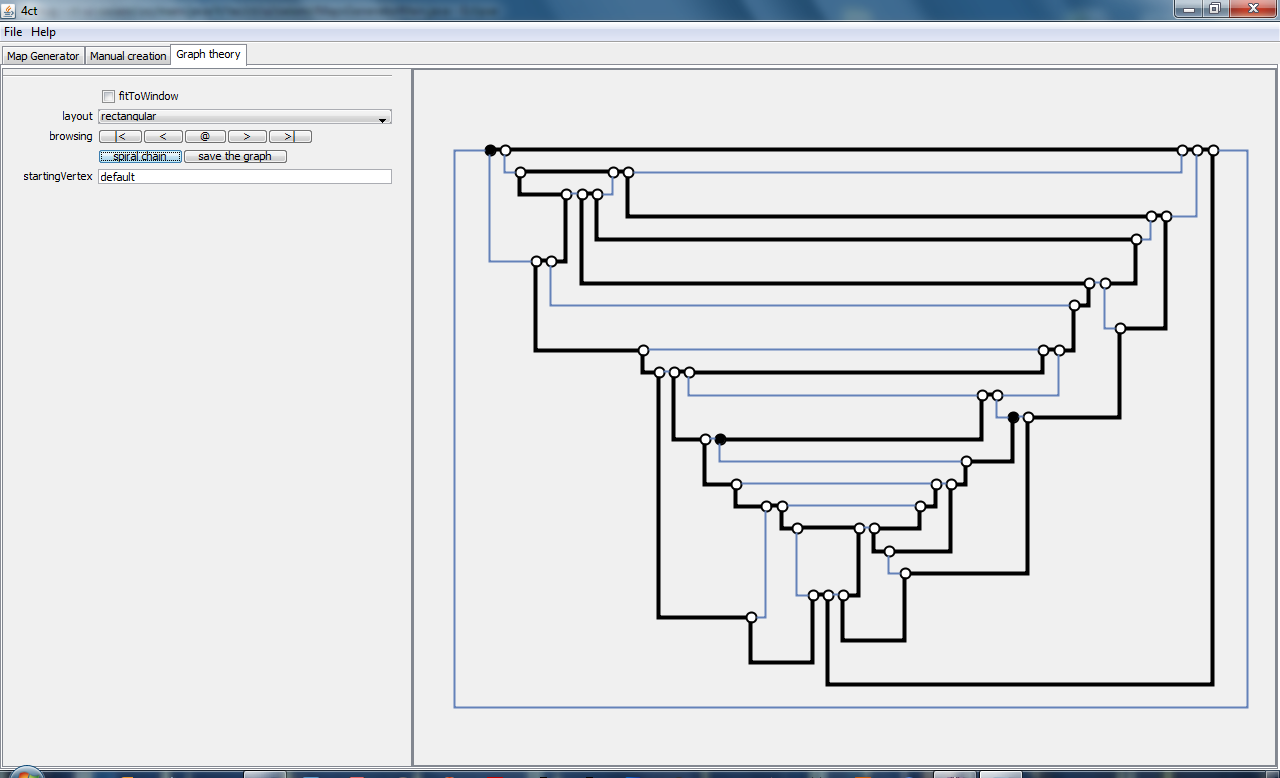The width and height of the screenshot is (1280, 778).
Task: Select the rightmost filled black graph vertex
Action: coord(1013,417)
